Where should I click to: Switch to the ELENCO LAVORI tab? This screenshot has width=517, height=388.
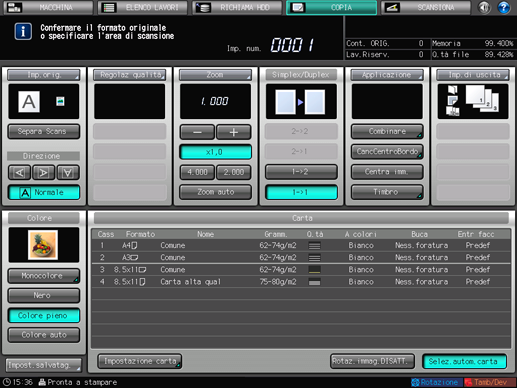142,7
